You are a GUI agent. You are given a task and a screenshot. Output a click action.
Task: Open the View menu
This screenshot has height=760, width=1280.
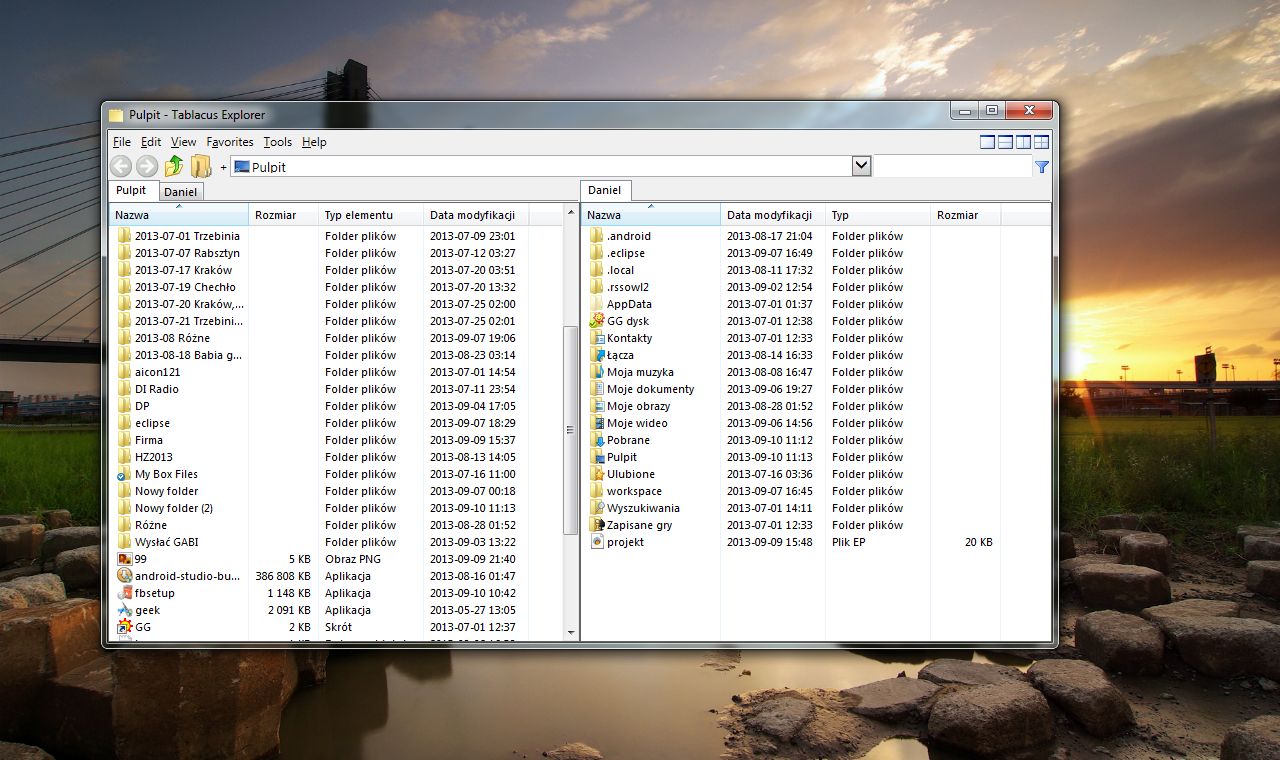point(183,142)
